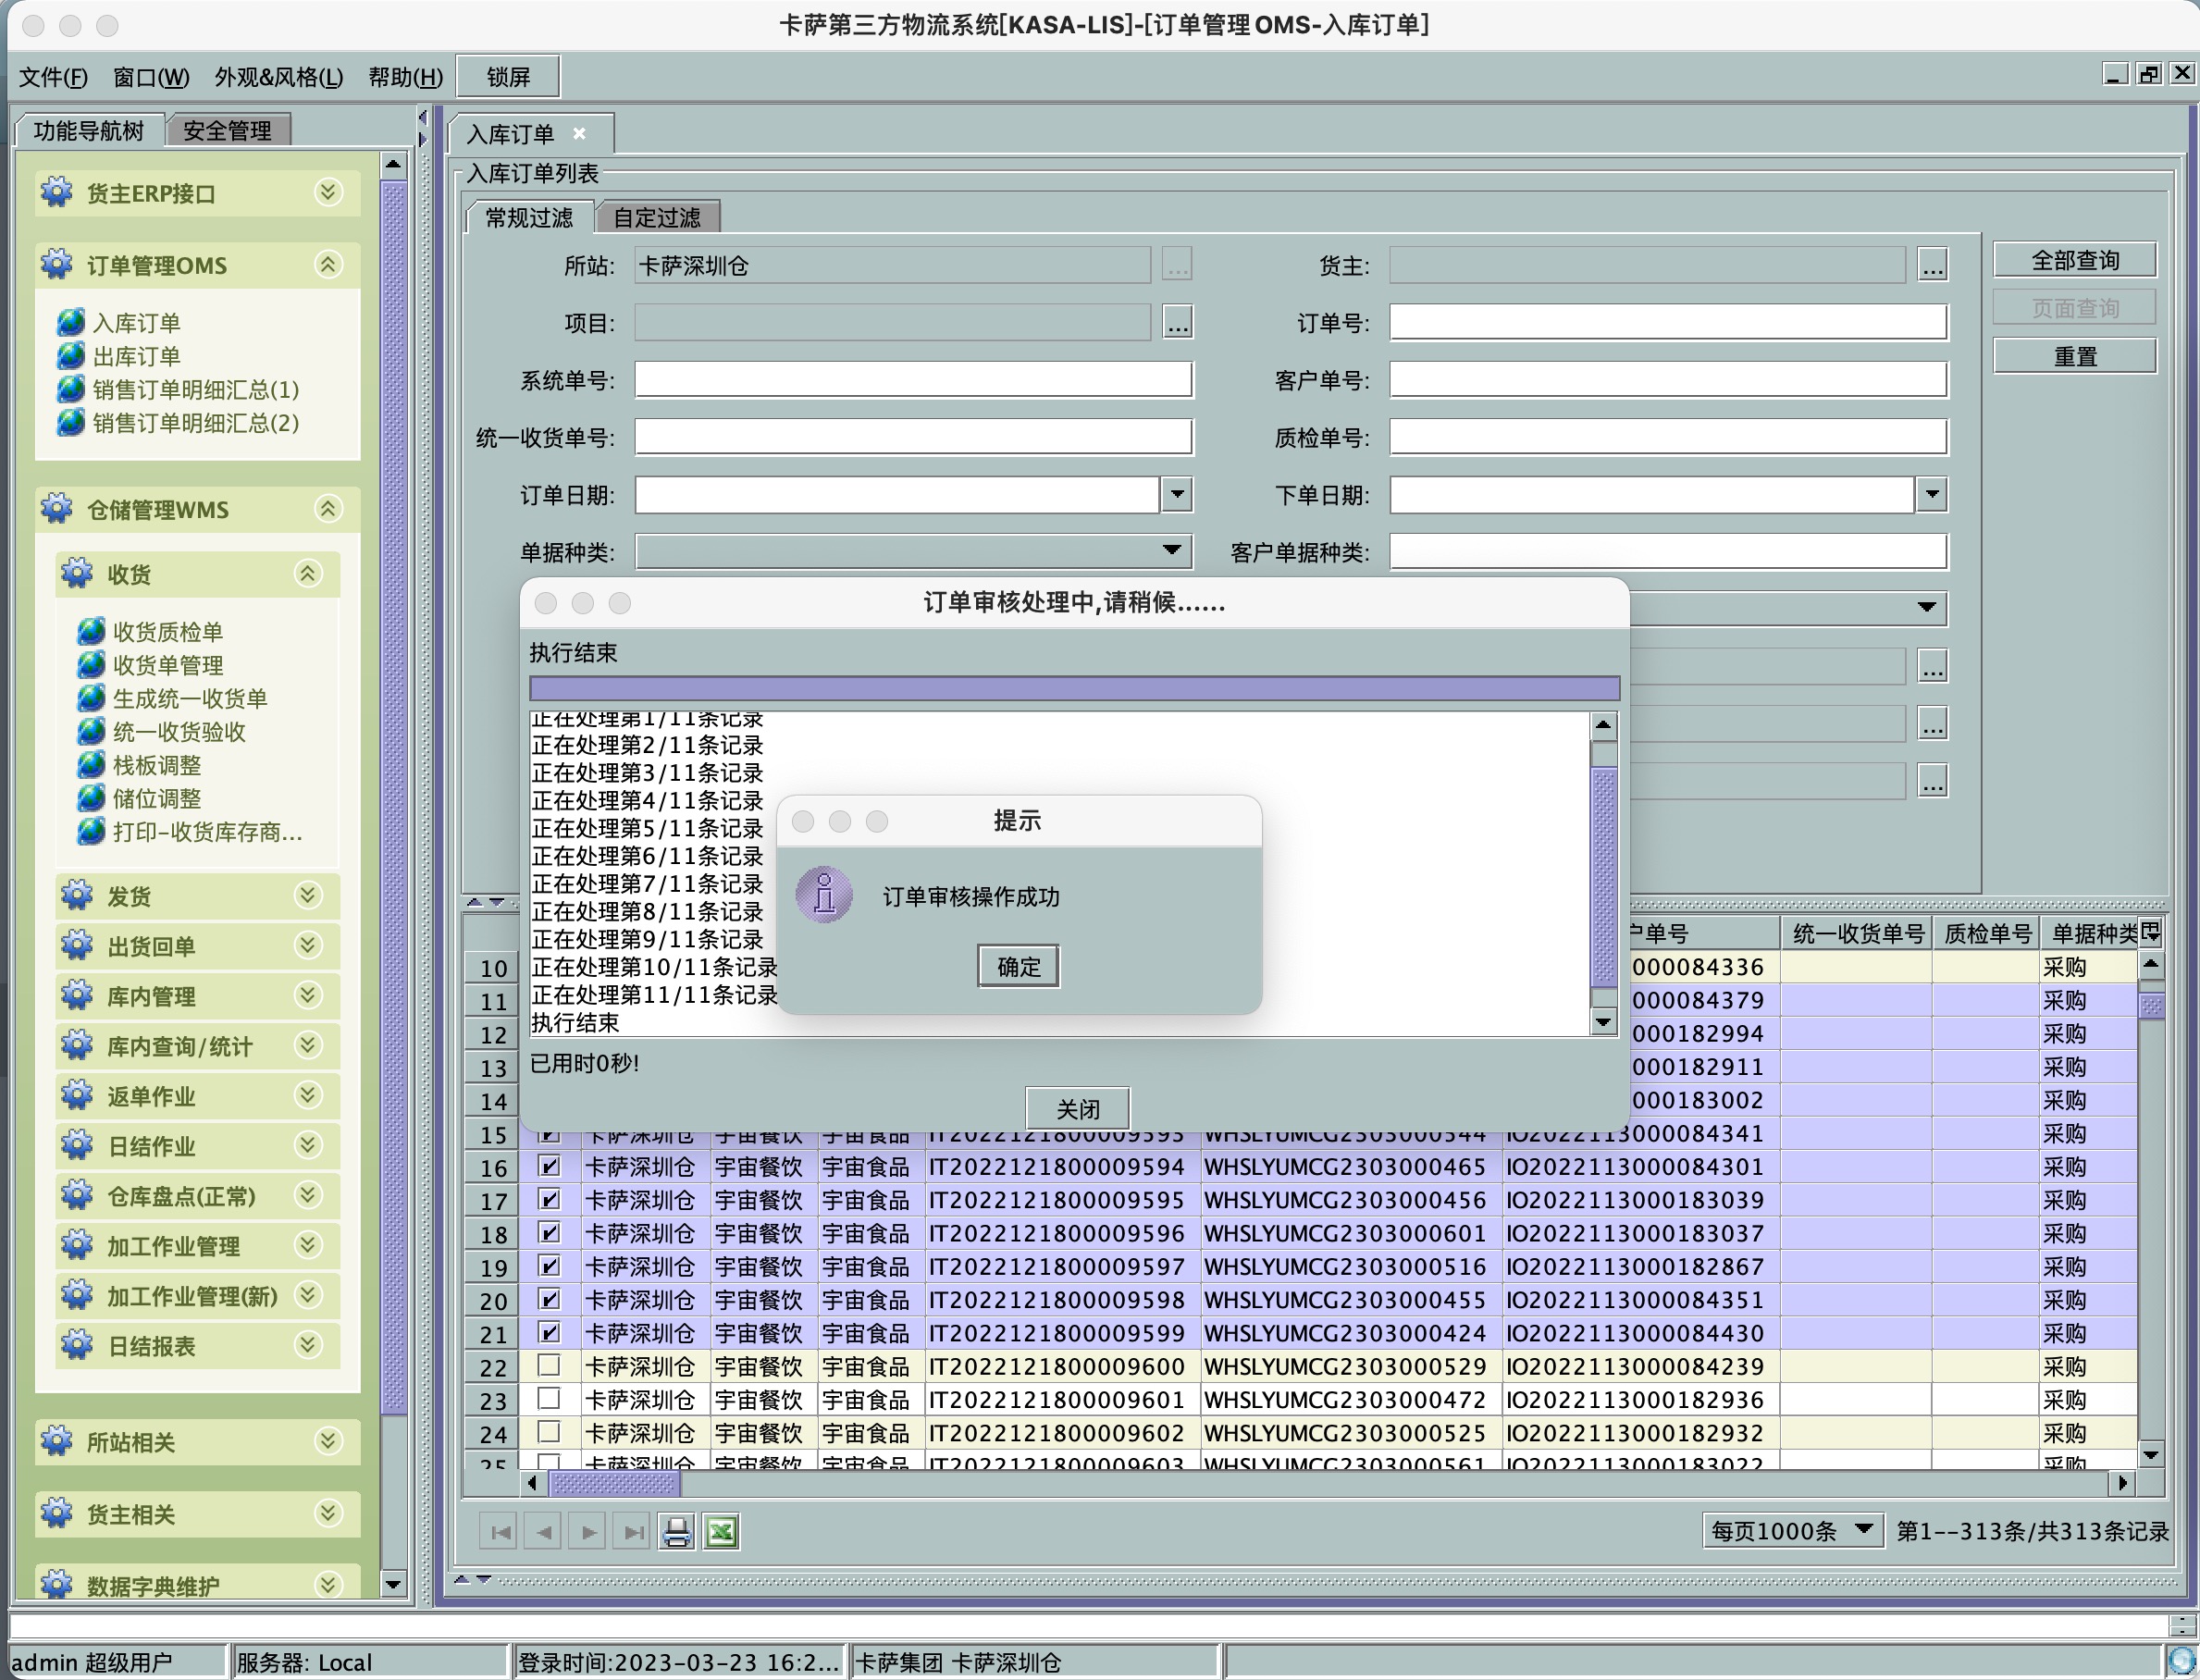Switch to the 自定过滤 tab
2200x1680 pixels.
(657, 217)
